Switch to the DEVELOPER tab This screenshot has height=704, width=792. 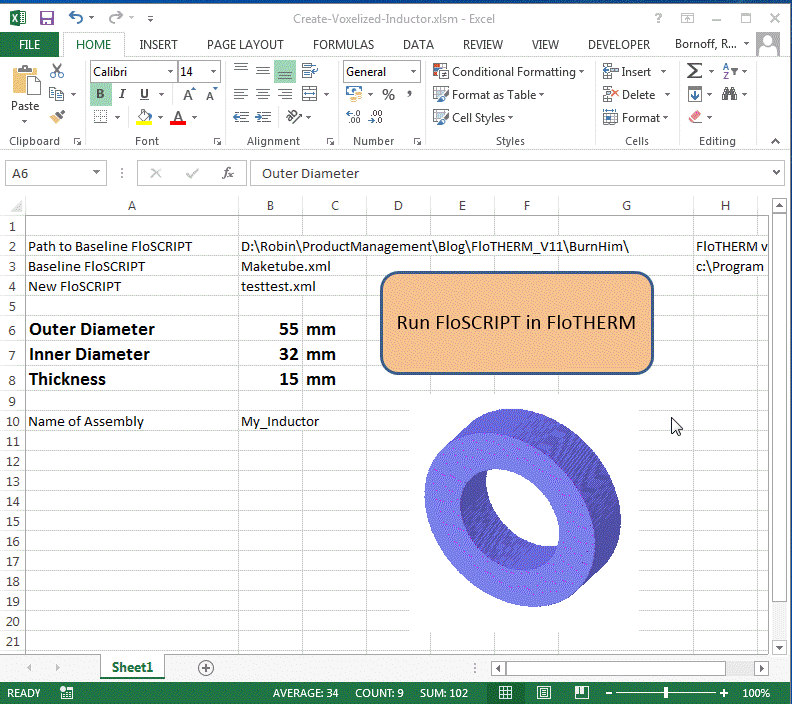pos(619,44)
